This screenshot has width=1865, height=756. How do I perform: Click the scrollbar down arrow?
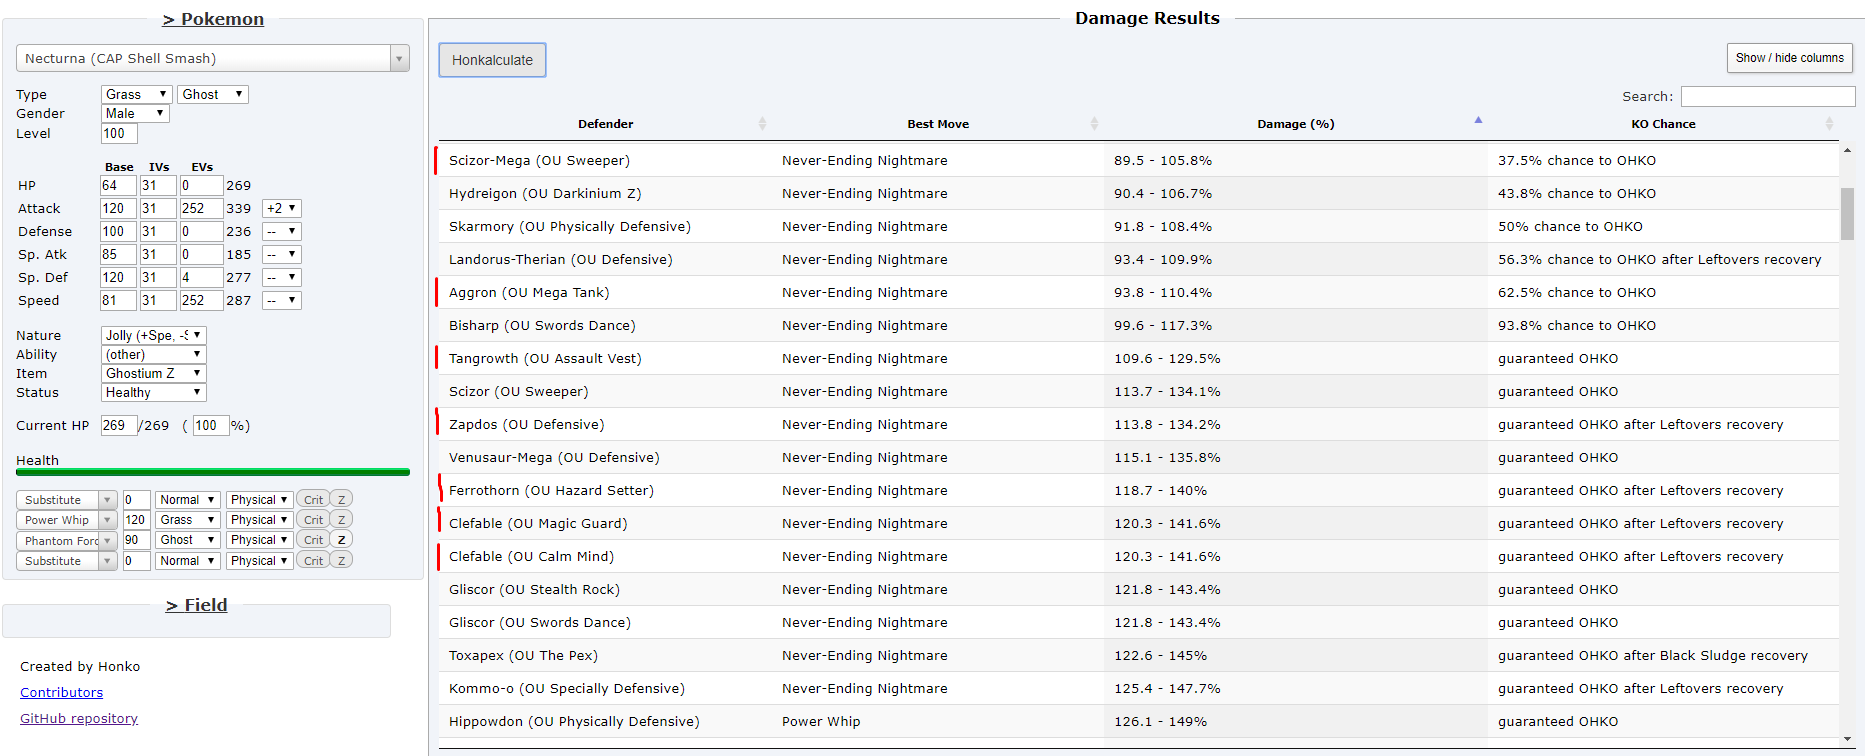tap(1847, 740)
